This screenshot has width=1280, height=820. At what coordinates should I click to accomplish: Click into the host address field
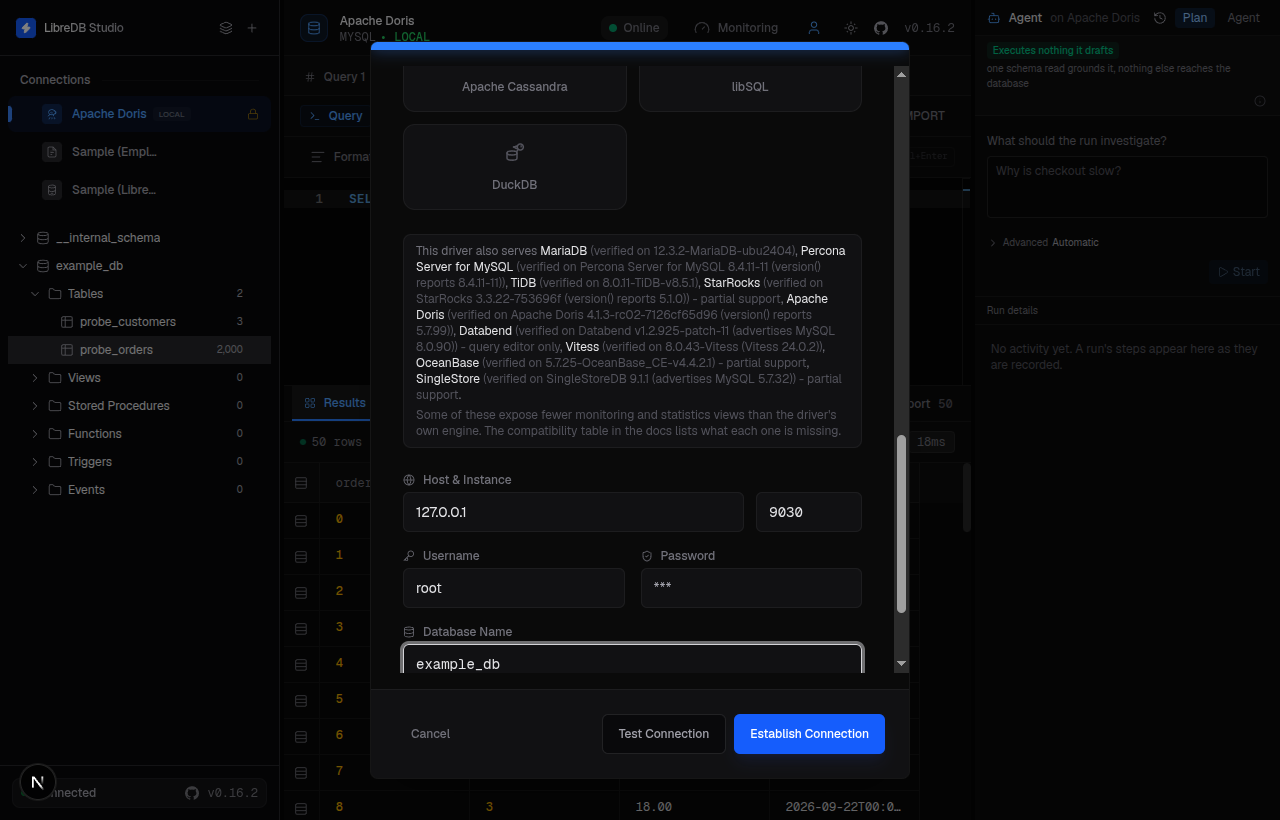click(573, 512)
